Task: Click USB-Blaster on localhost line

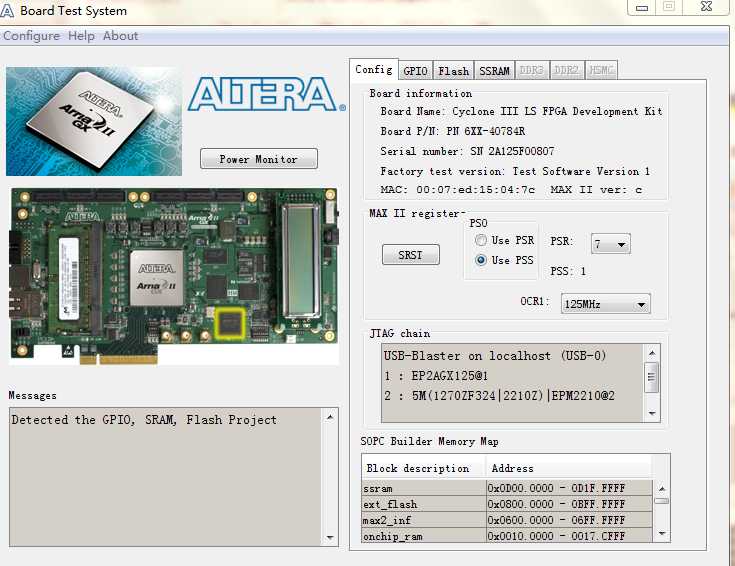Action: tap(495, 356)
